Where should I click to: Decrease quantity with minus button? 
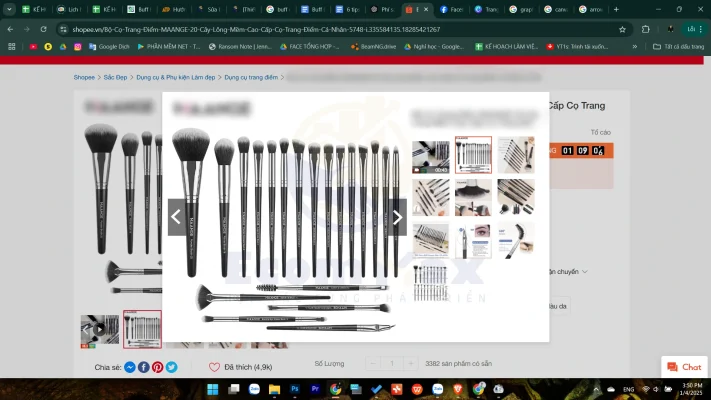tap(373, 363)
